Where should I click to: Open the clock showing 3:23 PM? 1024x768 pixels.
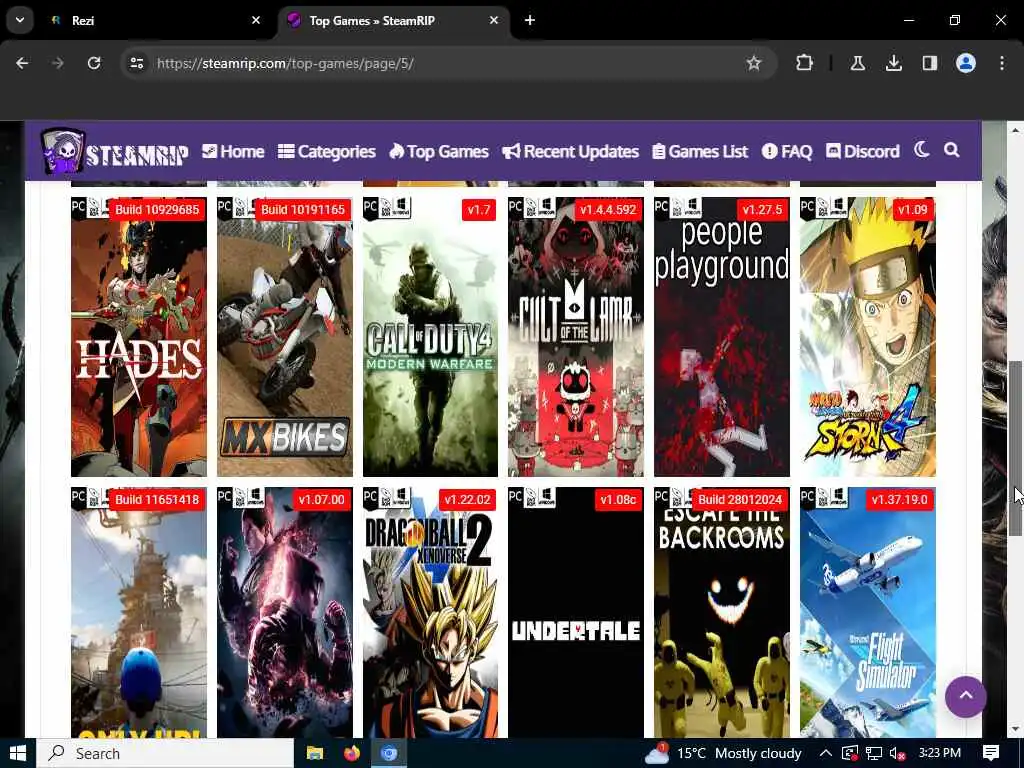(940, 754)
